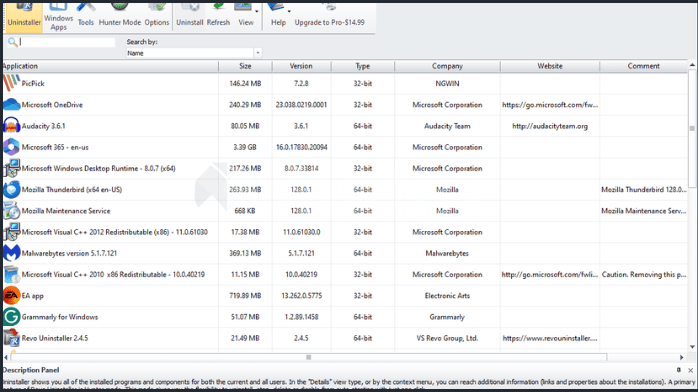Click the 719.89 MB size cell
The height and width of the screenshot is (392, 698).
(245, 295)
